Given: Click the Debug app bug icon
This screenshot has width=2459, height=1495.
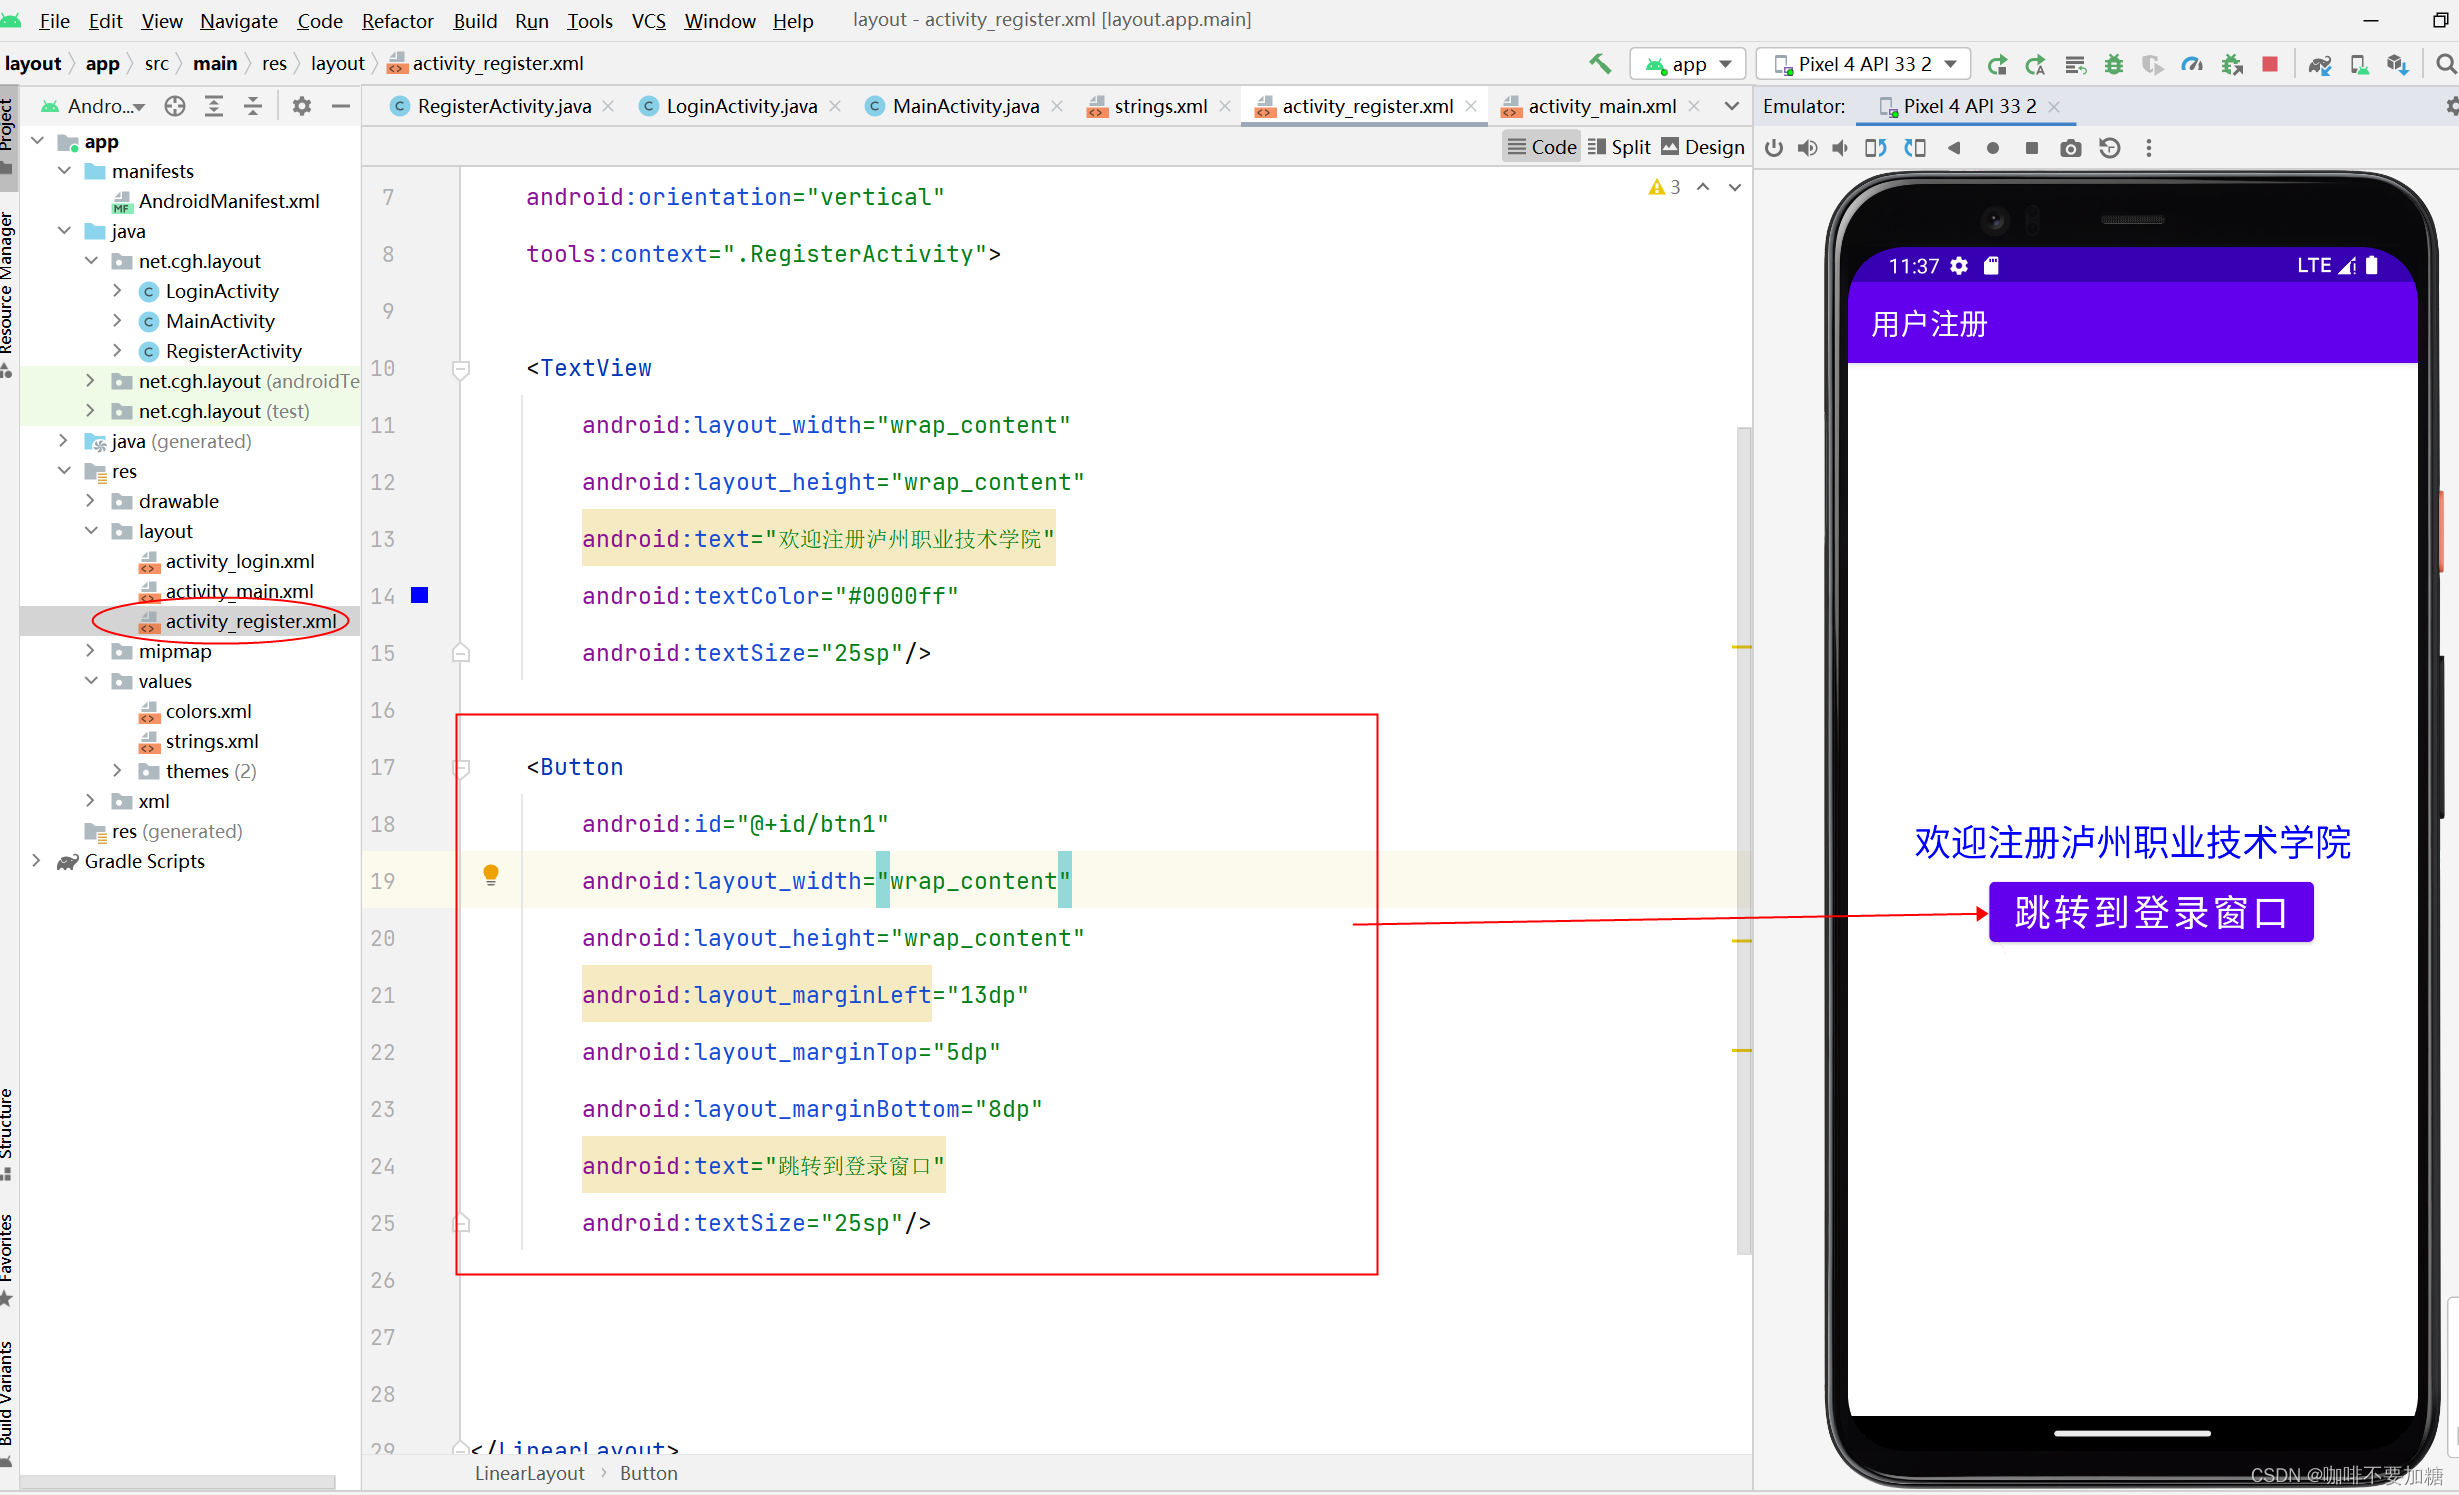Looking at the screenshot, I should 2113,64.
